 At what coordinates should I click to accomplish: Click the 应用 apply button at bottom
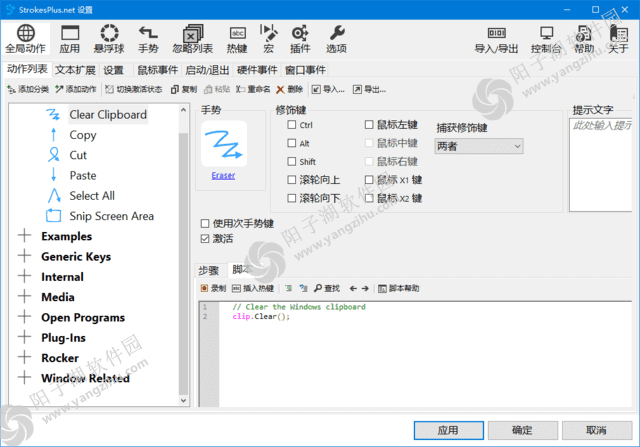(449, 430)
